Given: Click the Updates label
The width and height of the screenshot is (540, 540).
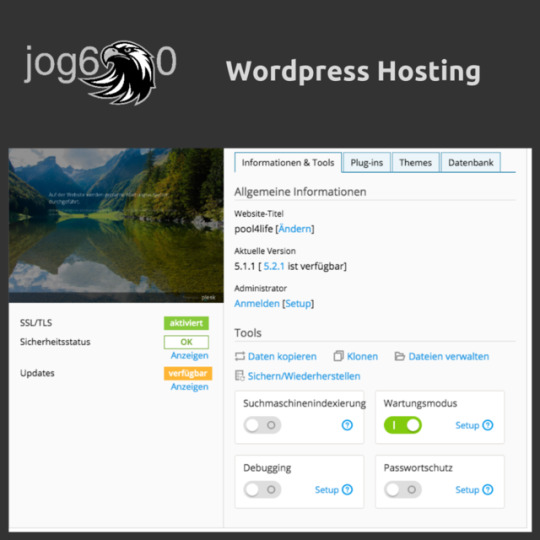Looking at the screenshot, I should 37,373.
